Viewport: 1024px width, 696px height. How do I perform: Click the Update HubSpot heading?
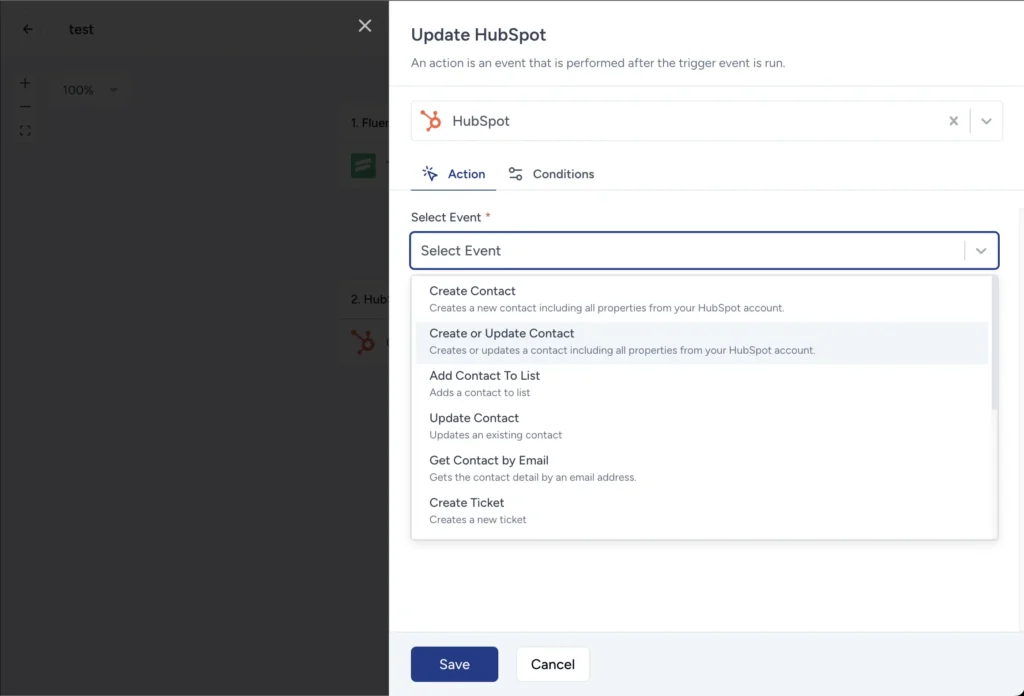tap(478, 35)
